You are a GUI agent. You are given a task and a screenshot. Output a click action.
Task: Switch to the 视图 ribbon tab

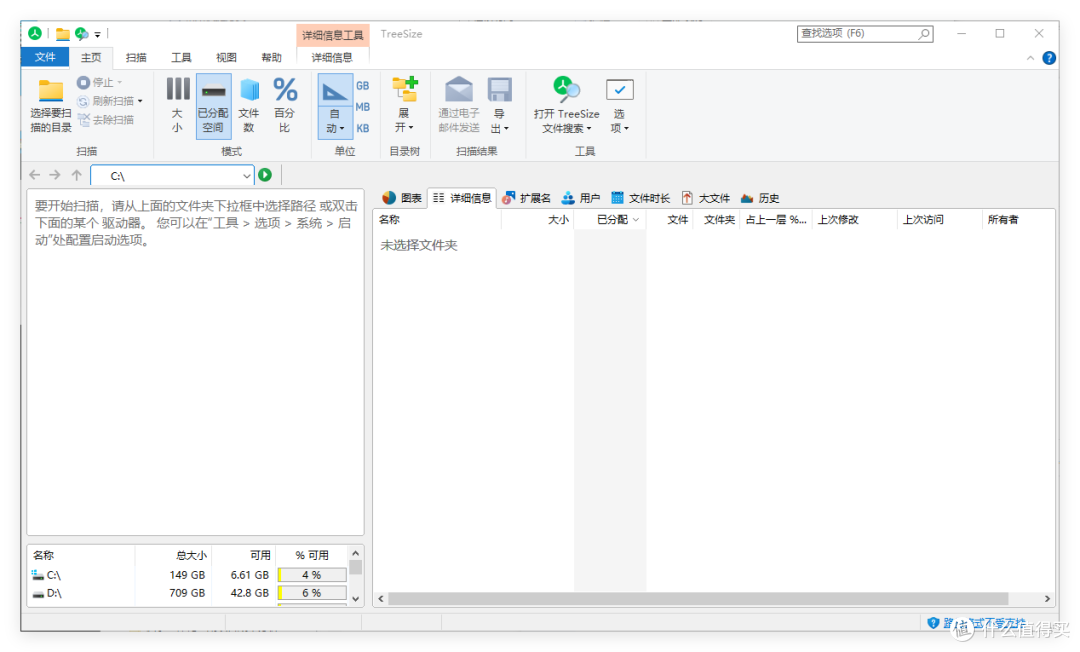(x=226, y=57)
